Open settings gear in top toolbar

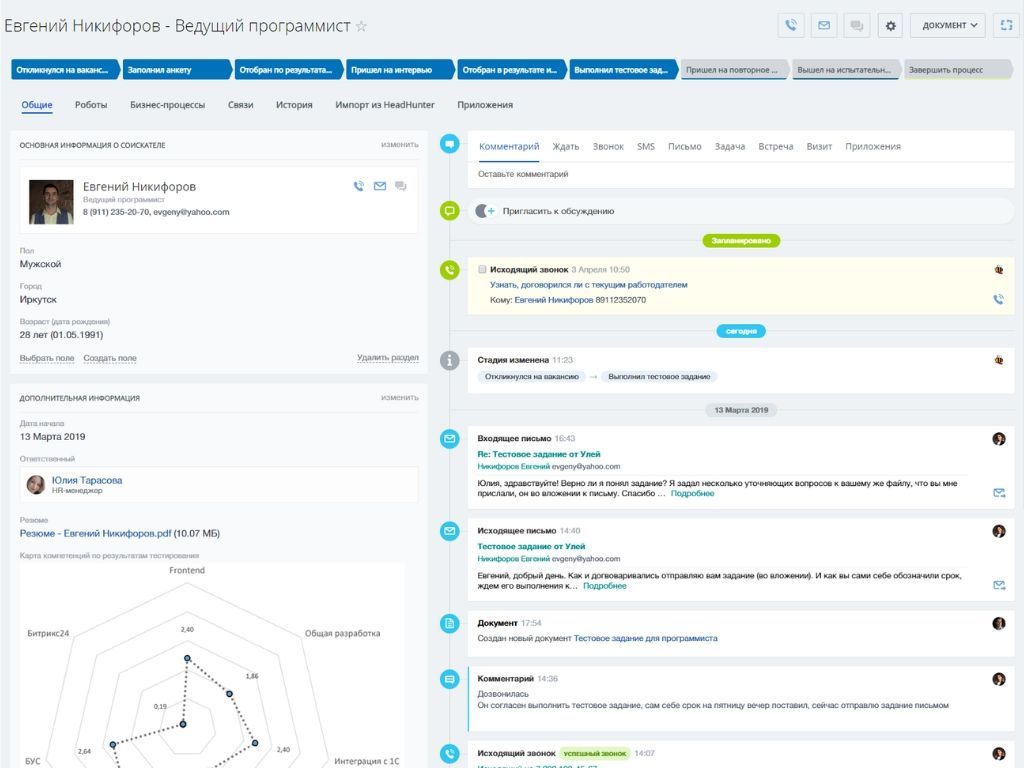tap(890, 25)
